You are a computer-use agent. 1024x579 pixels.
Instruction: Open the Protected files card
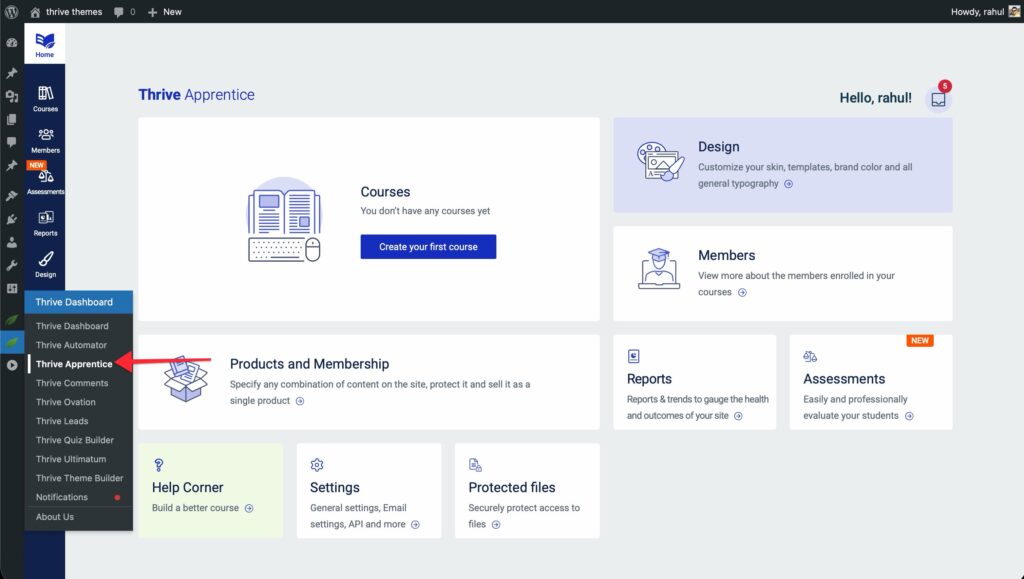(526, 490)
